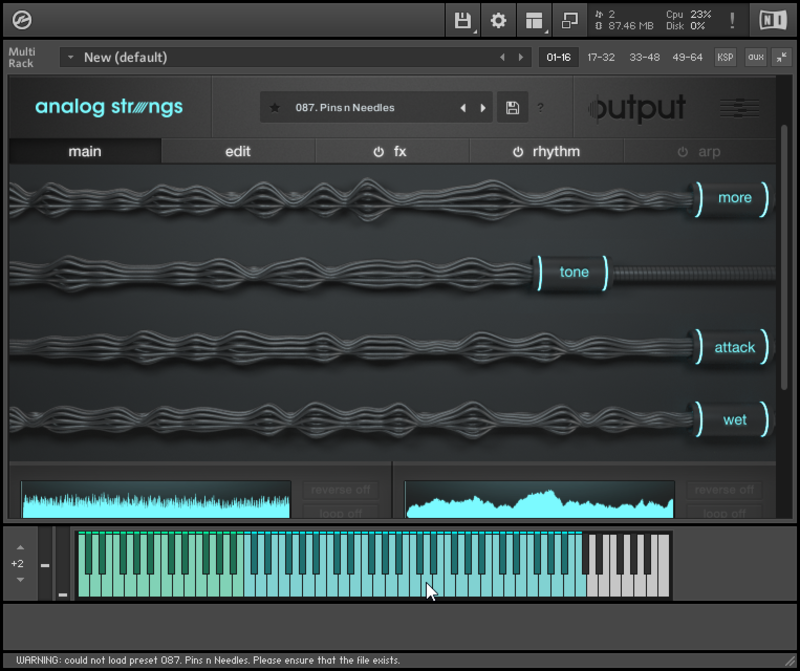Toggle right layer loop off button
Screen dimensions: 800x671
coord(724,512)
